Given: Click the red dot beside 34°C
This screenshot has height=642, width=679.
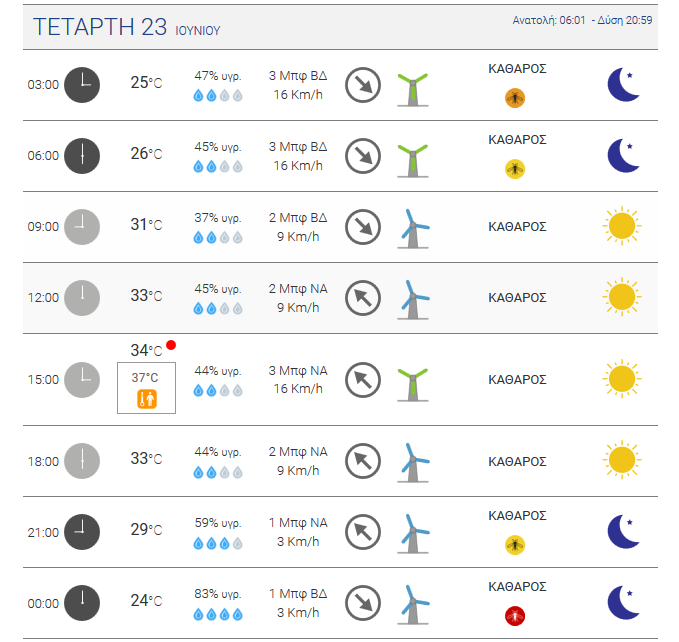Looking at the screenshot, I should pyautogui.click(x=171, y=345).
